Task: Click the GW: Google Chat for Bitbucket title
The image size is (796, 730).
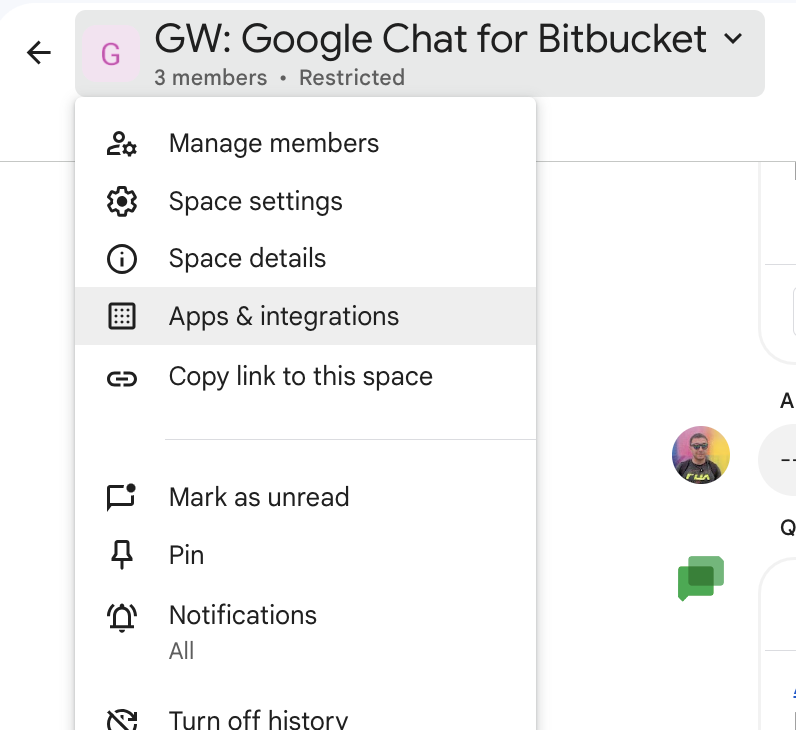Action: pos(431,40)
